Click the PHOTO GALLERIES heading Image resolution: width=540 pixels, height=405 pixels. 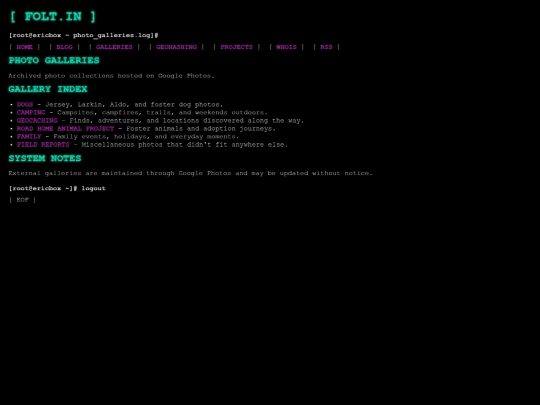[54, 60]
